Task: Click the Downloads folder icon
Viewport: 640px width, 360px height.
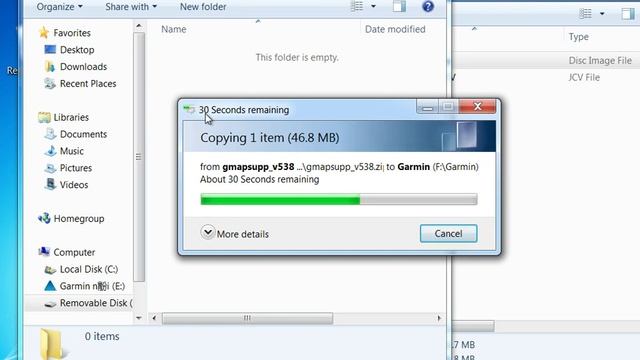Action: point(50,67)
